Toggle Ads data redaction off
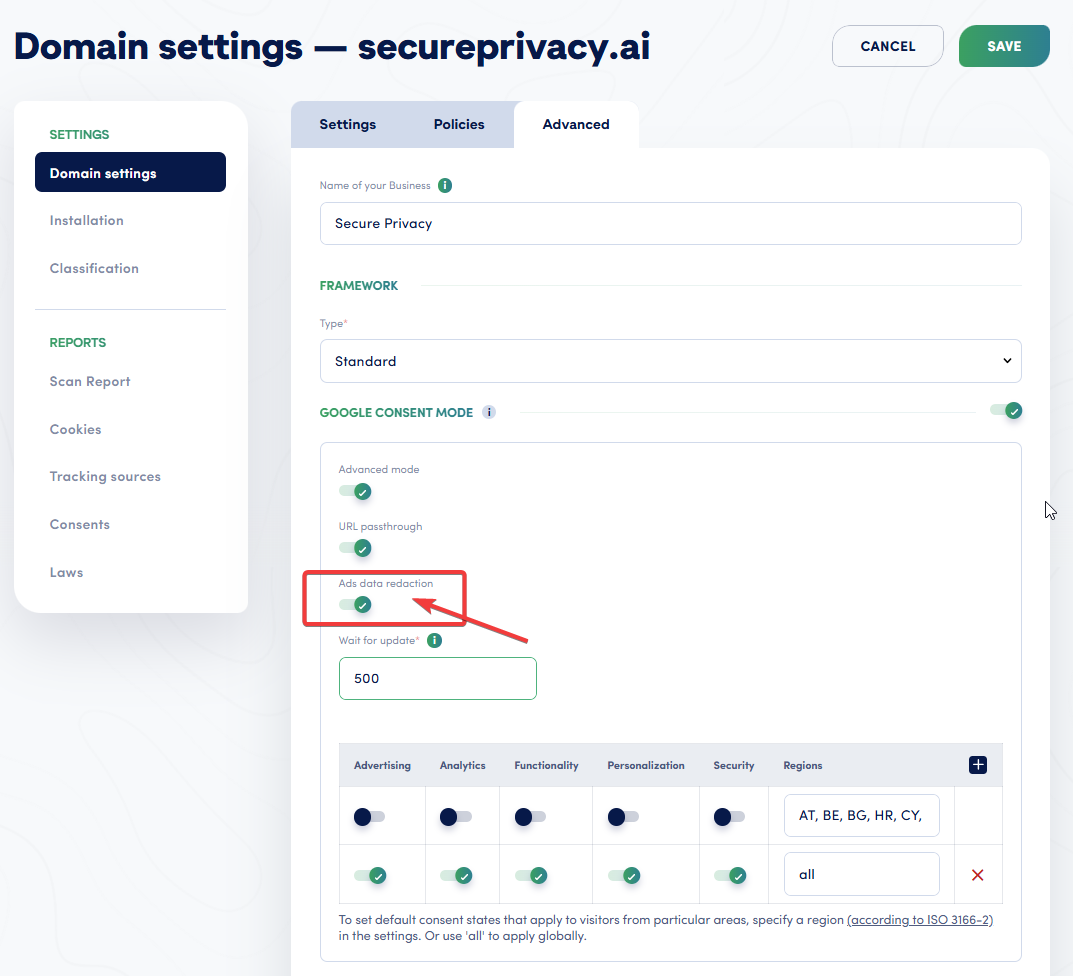This screenshot has width=1073, height=976. pos(356,604)
